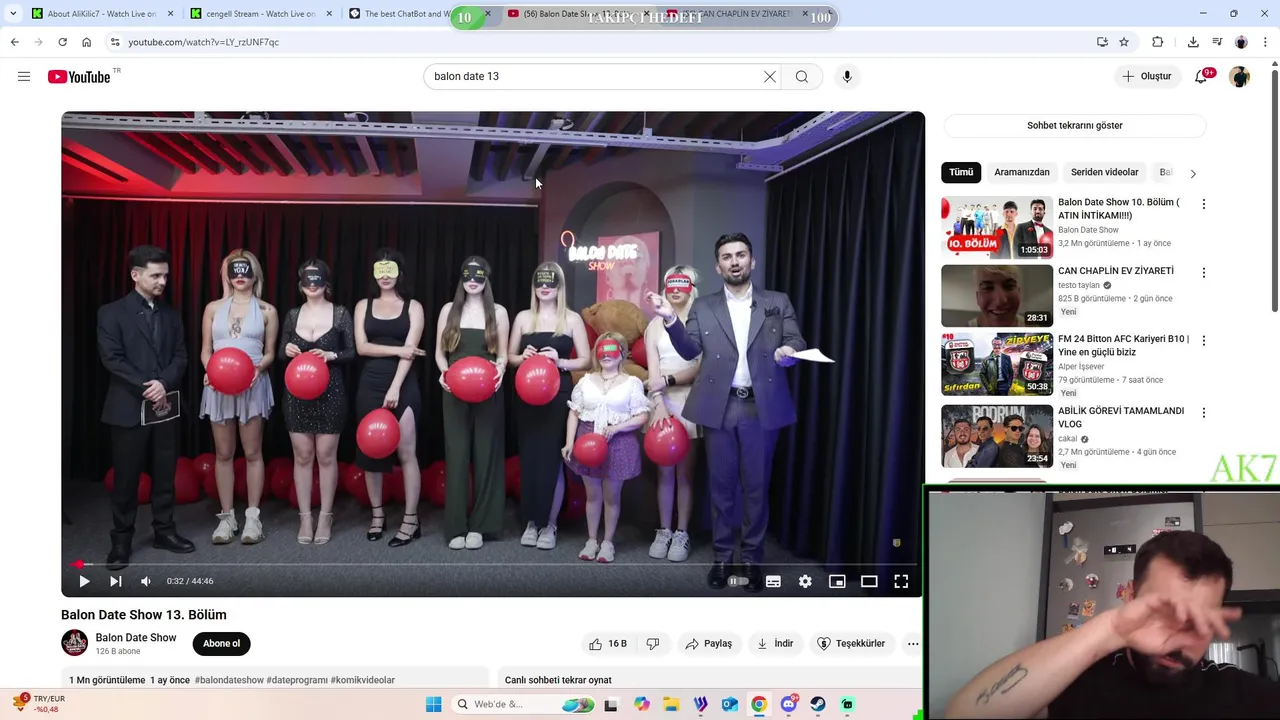Open Balon Date Show channel avatar
This screenshot has width=1280, height=720.
tap(74, 643)
